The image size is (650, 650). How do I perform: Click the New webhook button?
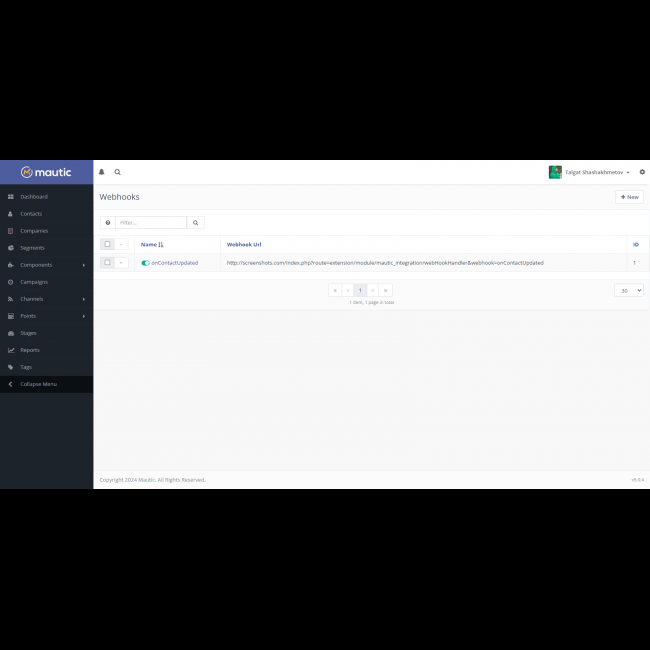629,197
